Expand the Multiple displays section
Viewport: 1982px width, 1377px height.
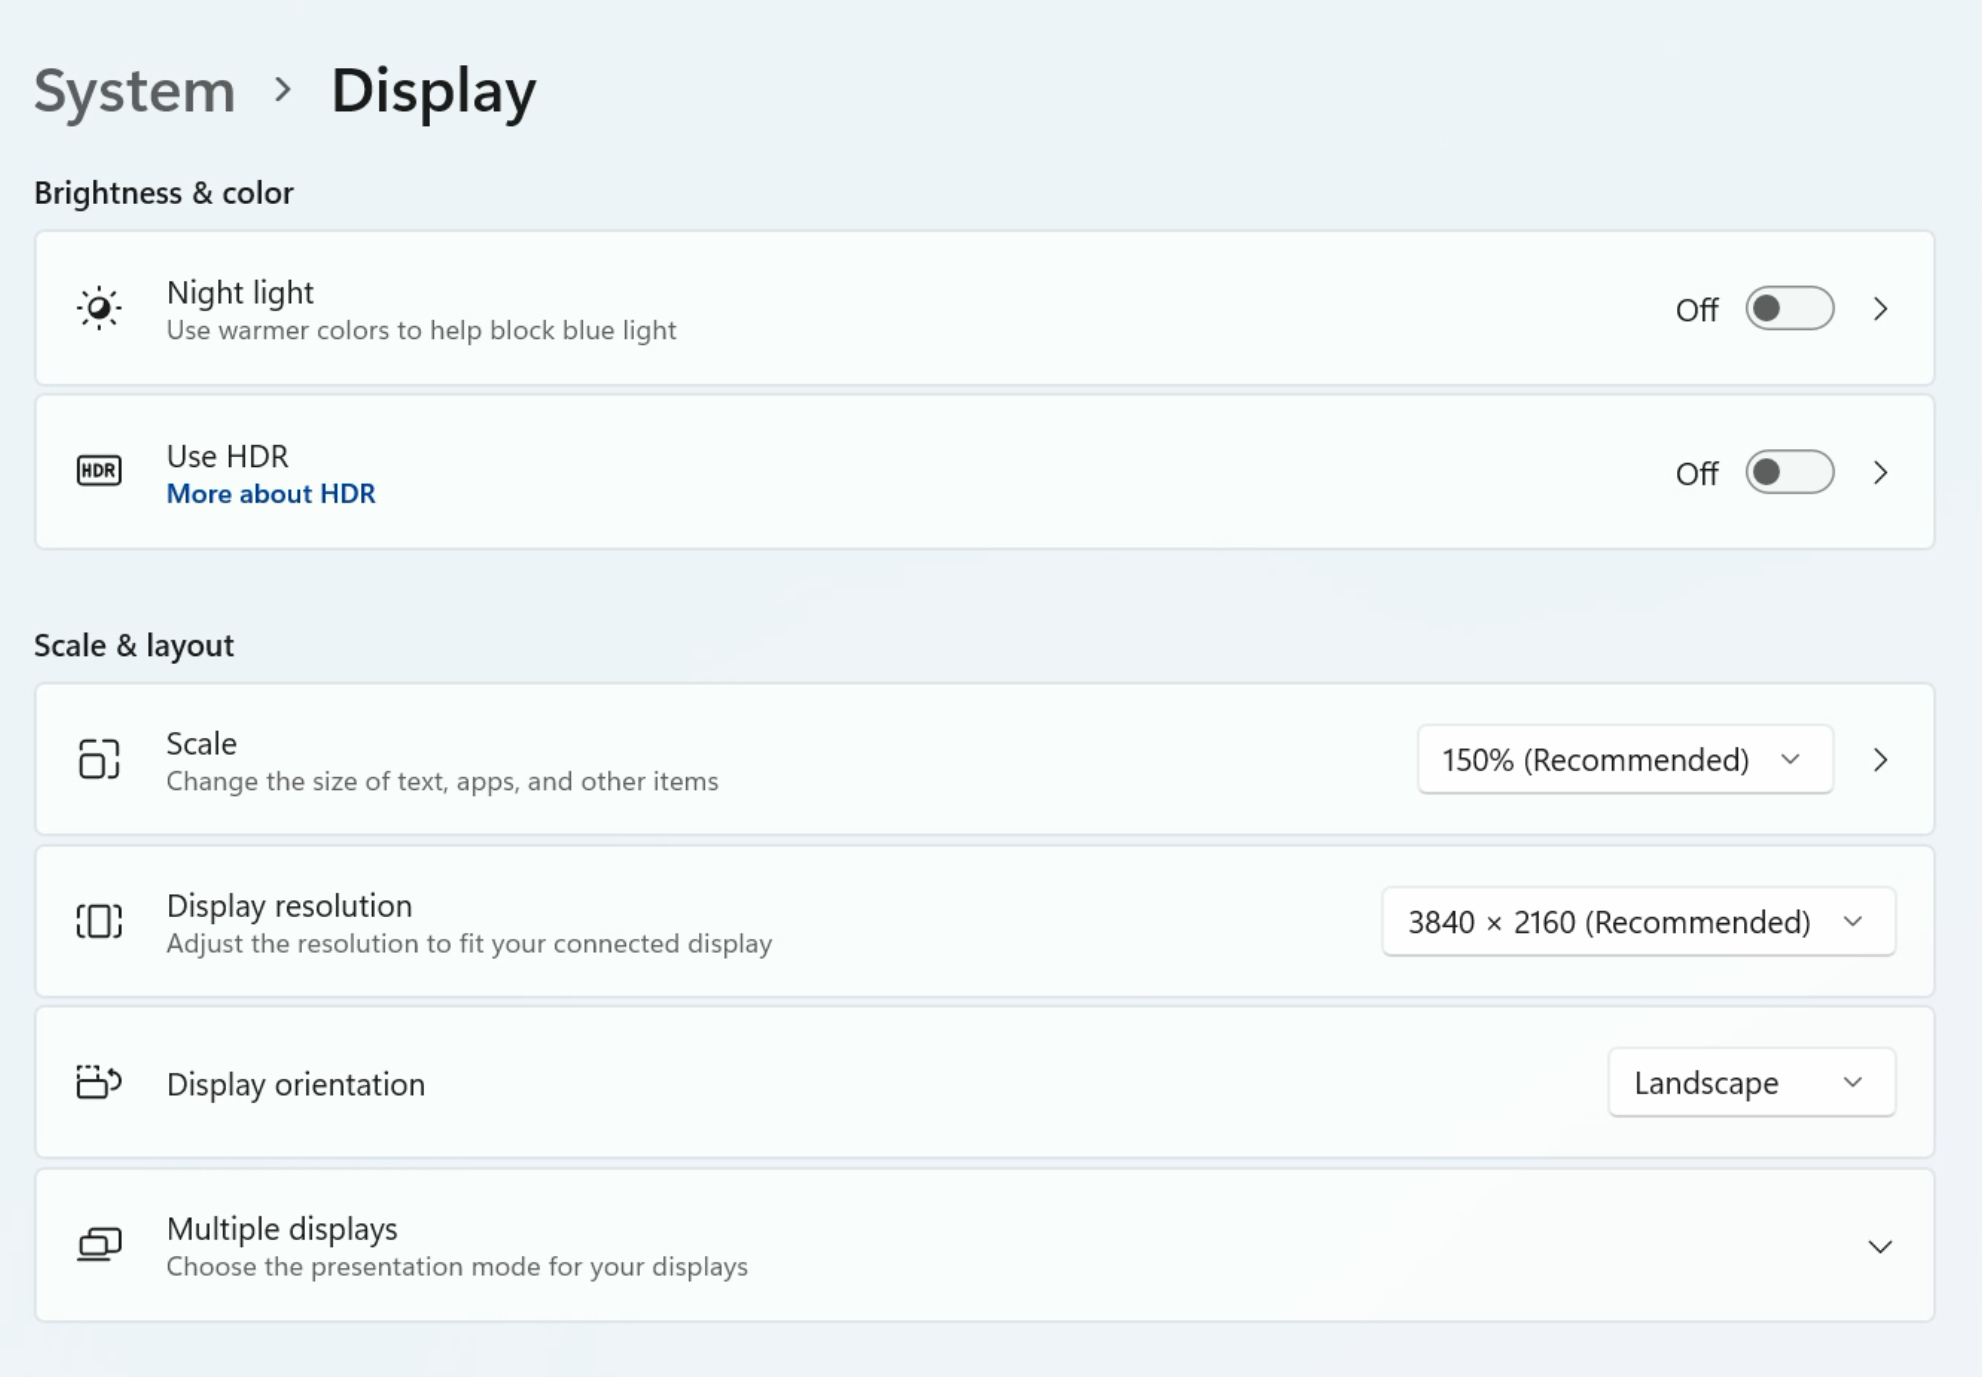1879,1247
